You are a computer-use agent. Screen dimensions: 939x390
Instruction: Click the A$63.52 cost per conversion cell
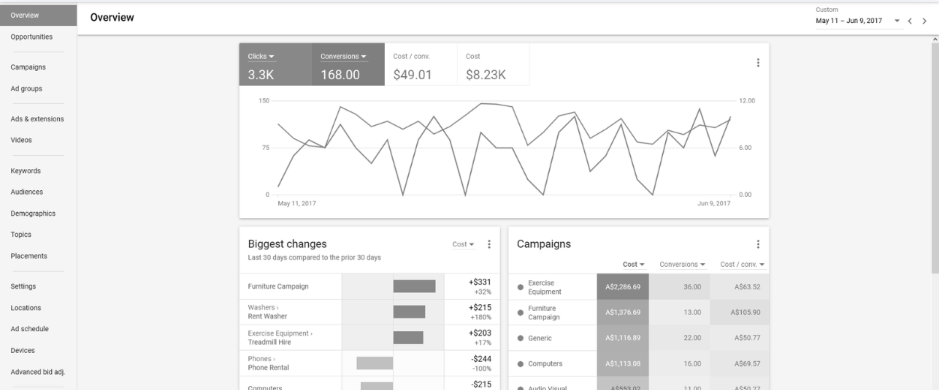[740, 287]
